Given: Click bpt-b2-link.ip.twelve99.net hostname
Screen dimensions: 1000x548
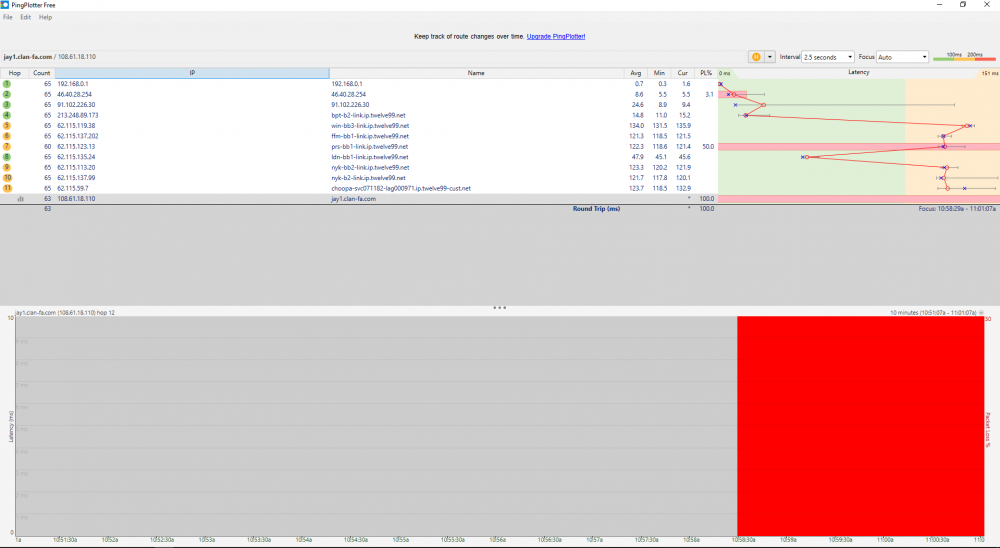Looking at the screenshot, I should coord(368,115).
